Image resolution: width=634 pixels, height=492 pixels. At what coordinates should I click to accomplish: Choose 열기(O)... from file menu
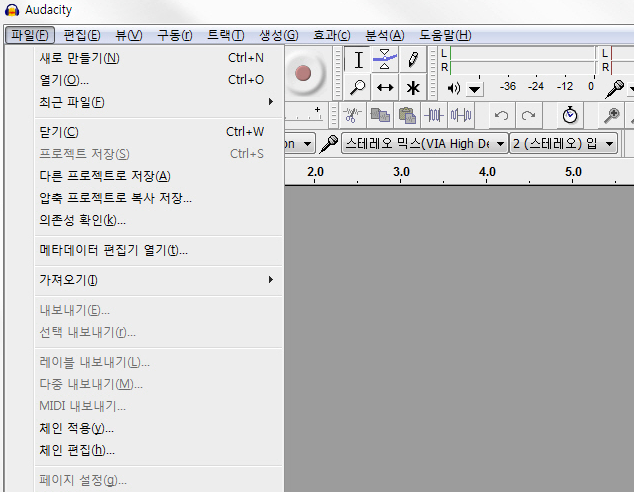click(x=158, y=80)
